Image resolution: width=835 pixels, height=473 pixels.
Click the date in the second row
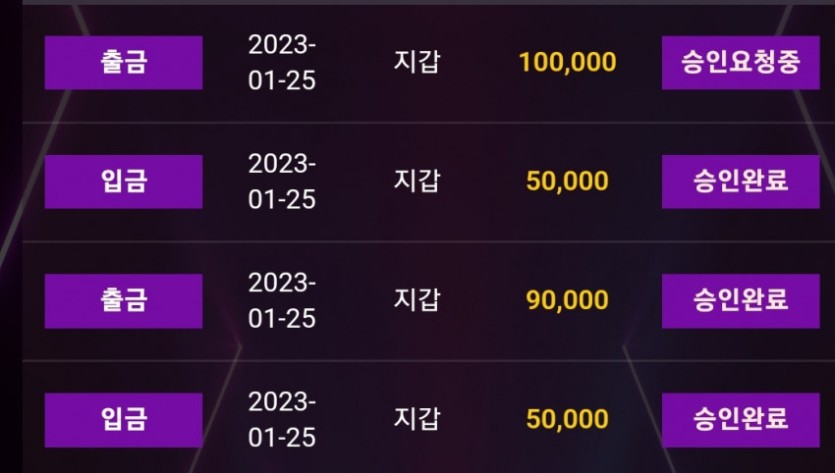coord(282,181)
